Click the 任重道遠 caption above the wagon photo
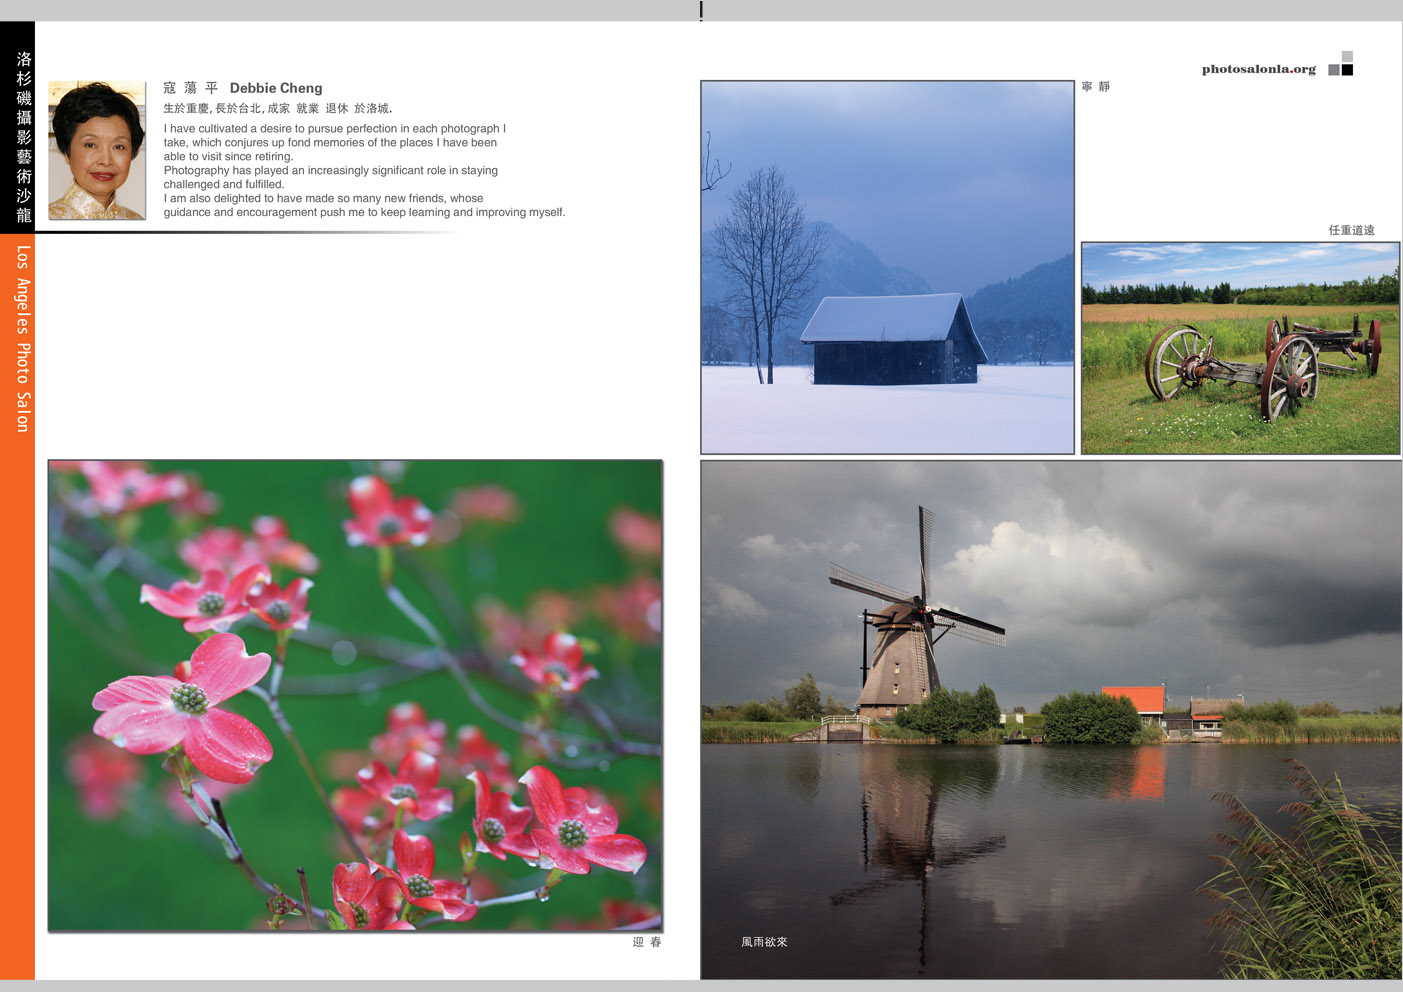 coord(1351,230)
